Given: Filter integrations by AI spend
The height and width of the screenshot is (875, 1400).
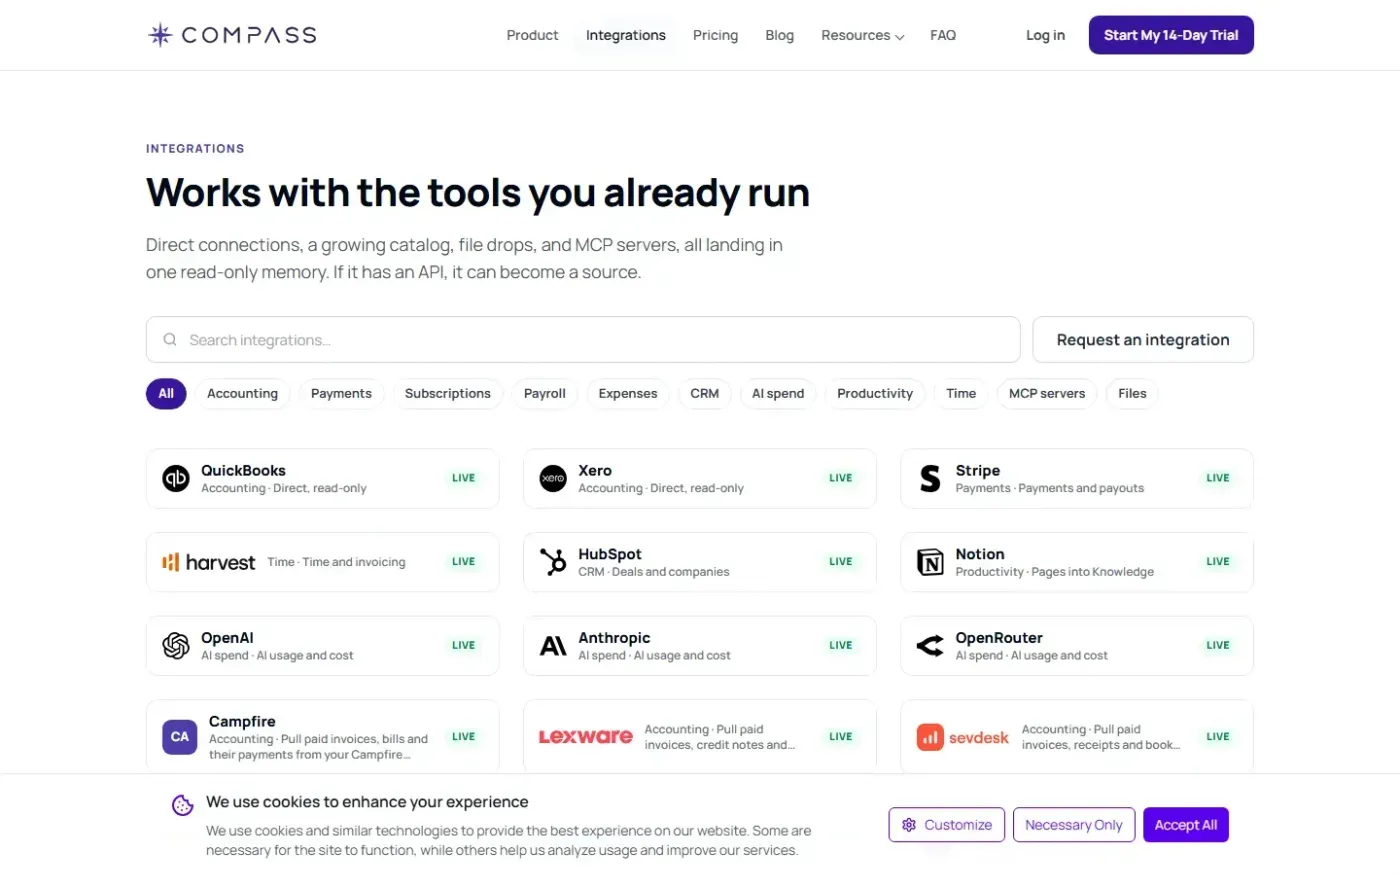Looking at the screenshot, I should coord(778,394).
